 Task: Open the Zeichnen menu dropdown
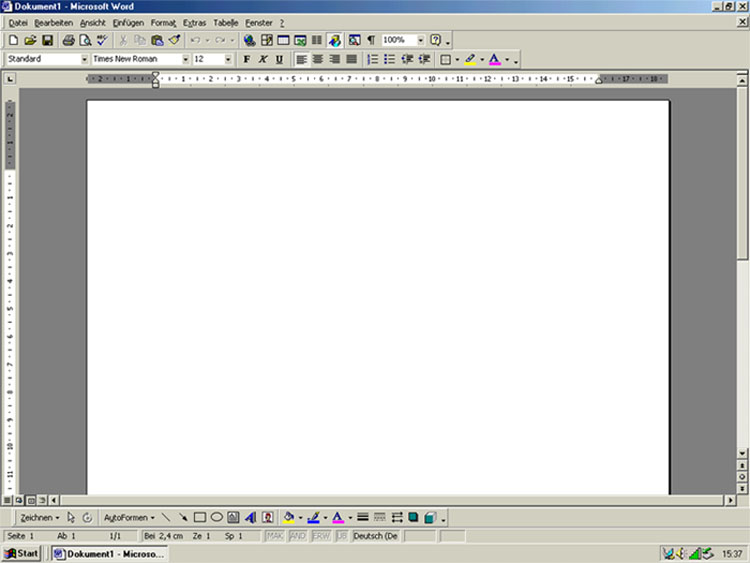[x=40, y=518]
